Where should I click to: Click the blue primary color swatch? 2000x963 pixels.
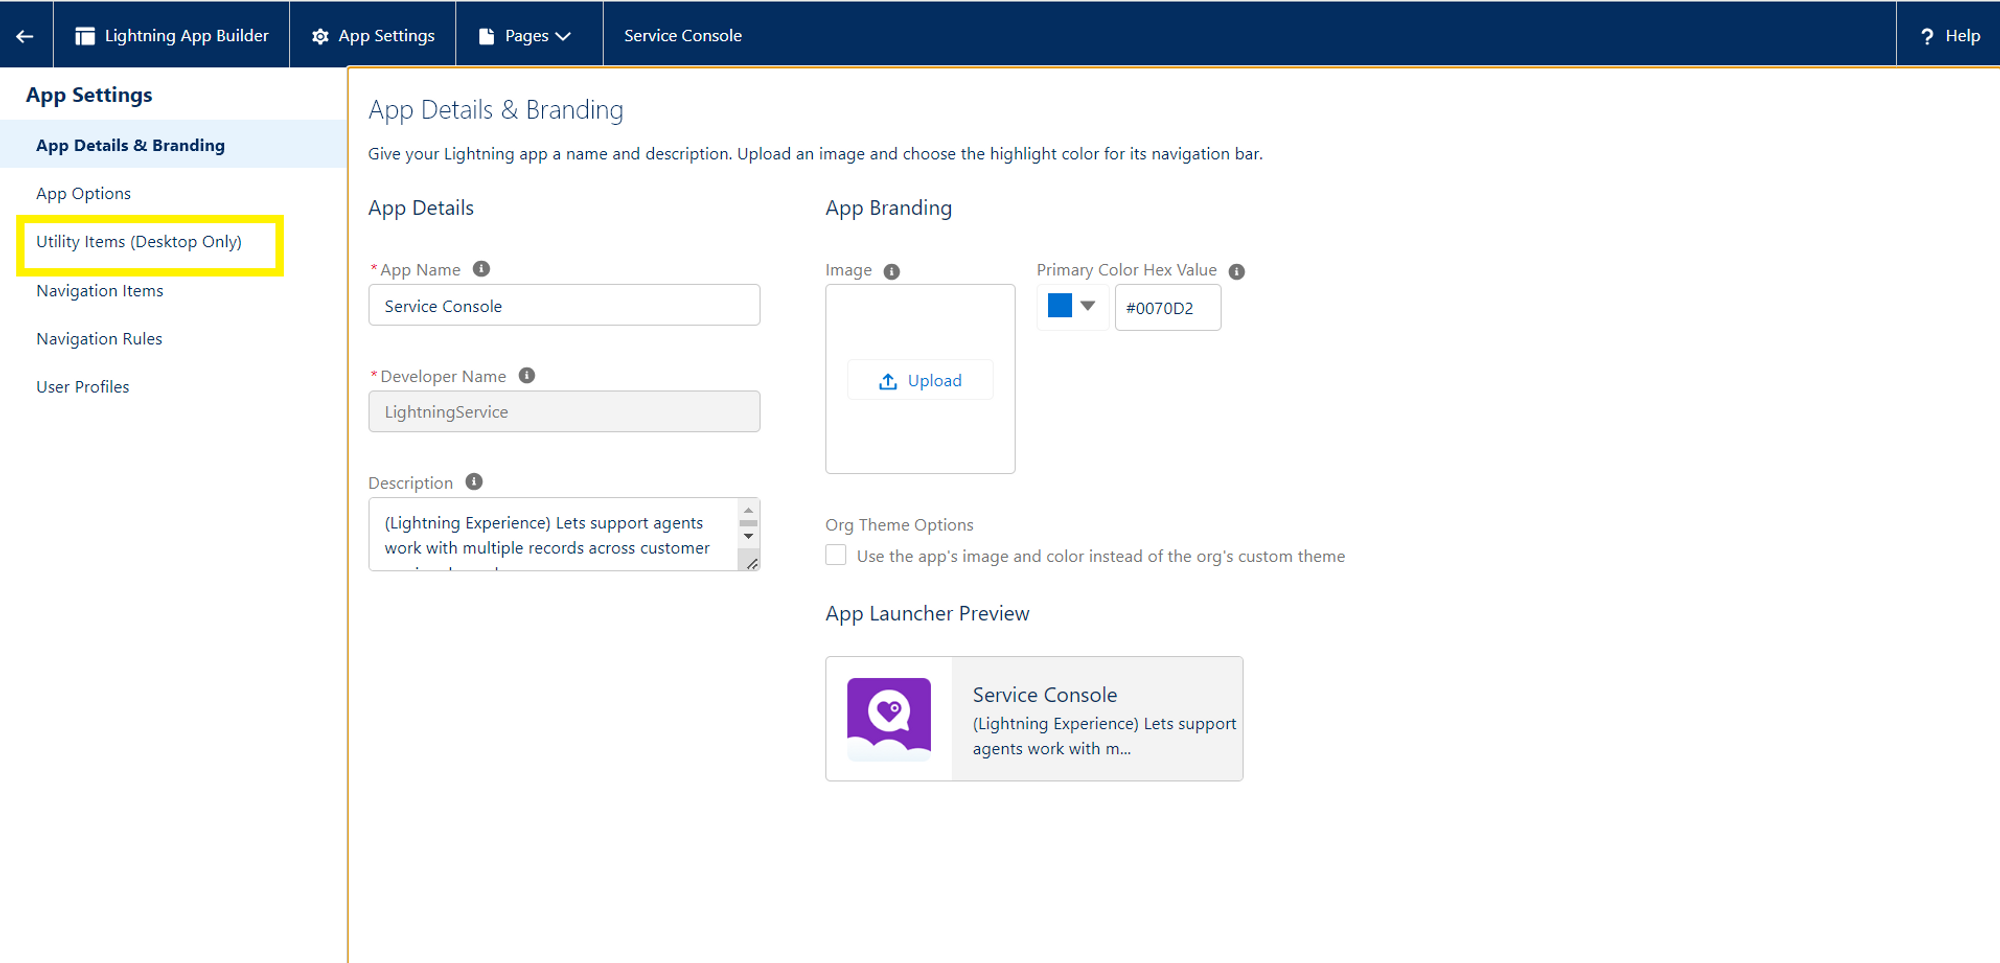tap(1060, 305)
